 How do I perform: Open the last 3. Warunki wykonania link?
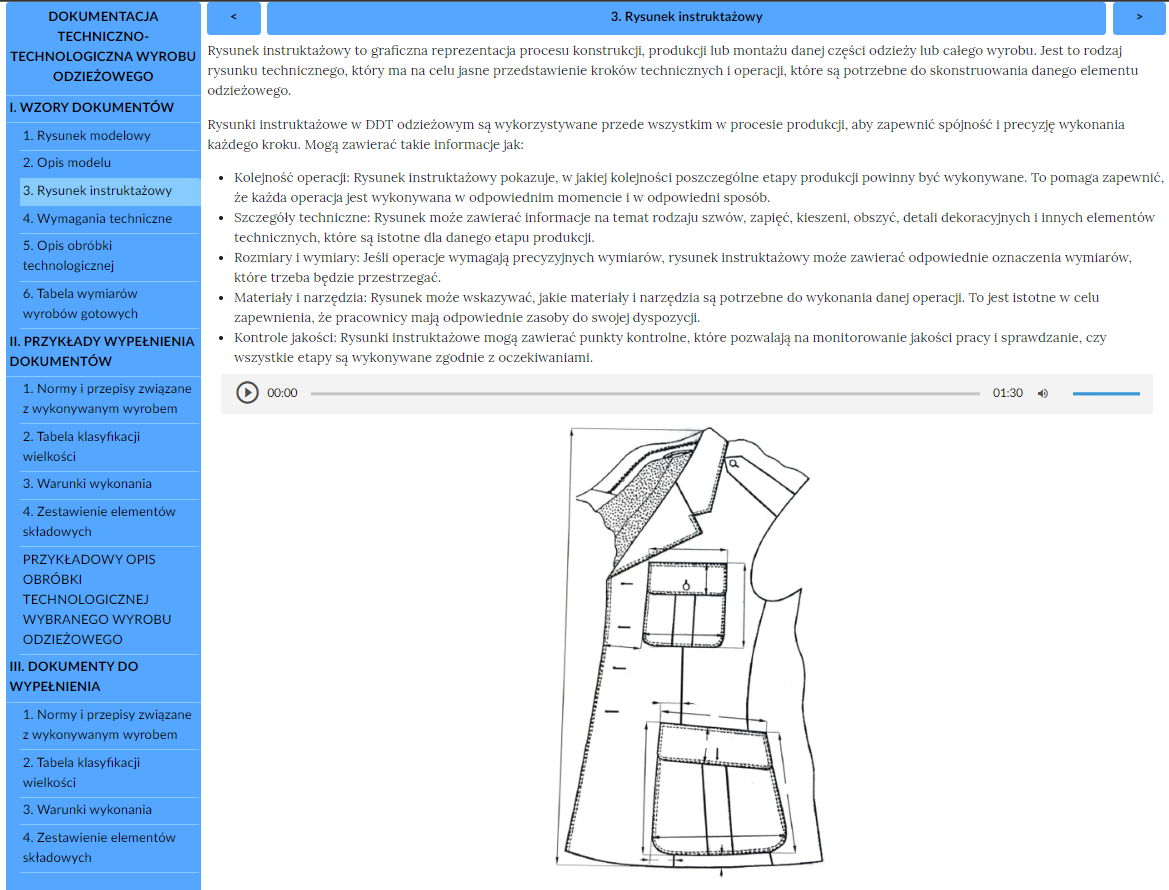coord(87,809)
